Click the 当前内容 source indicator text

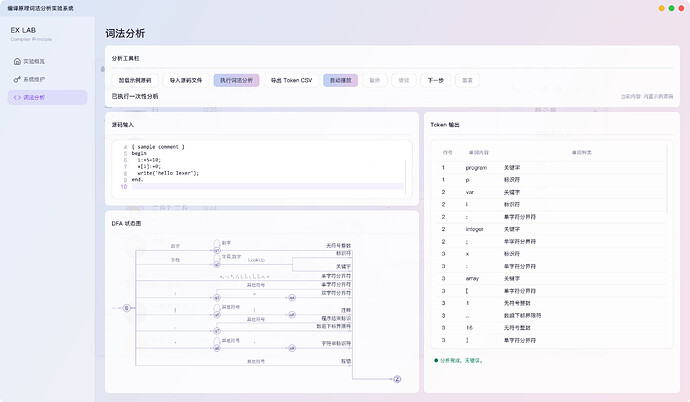(x=647, y=96)
